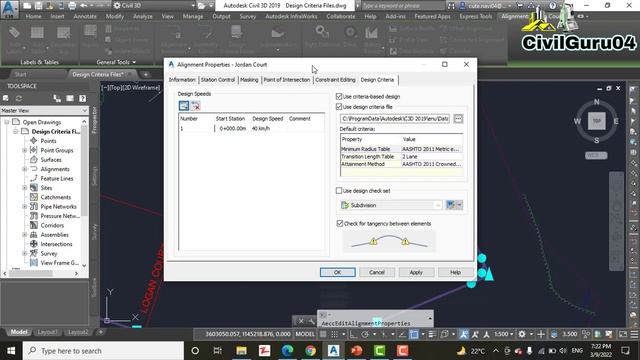Click the Feature Lines tree icon

tap(34, 178)
